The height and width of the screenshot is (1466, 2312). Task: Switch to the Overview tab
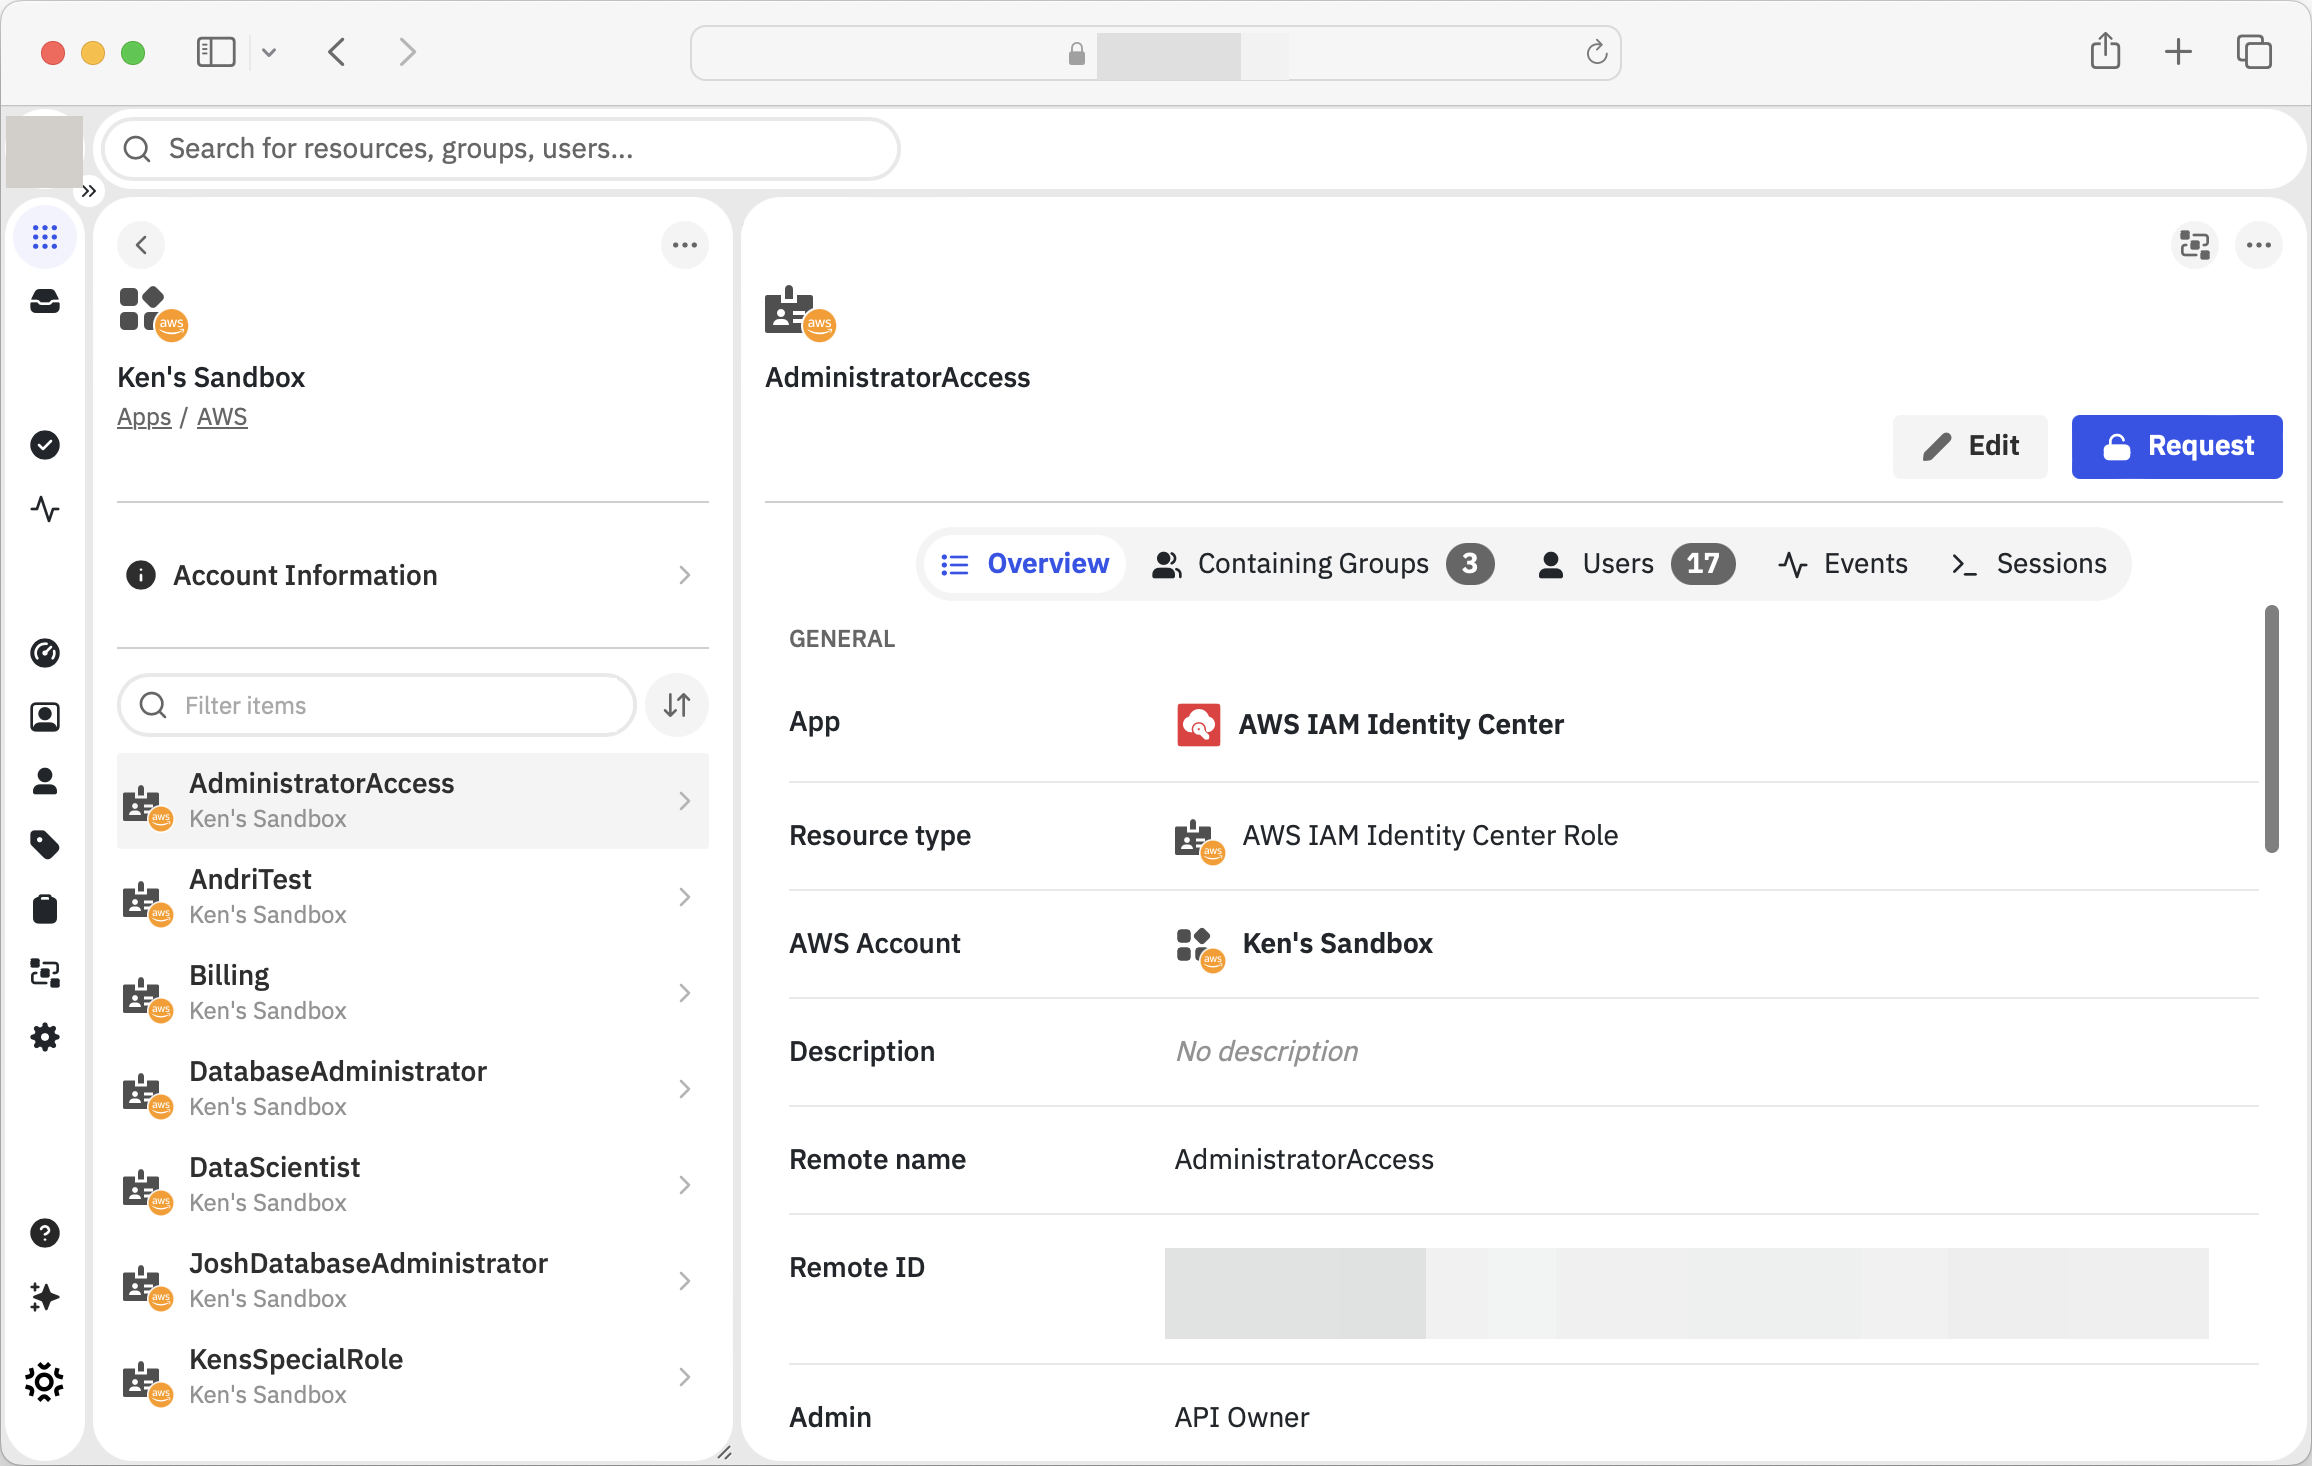click(1025, 564)
